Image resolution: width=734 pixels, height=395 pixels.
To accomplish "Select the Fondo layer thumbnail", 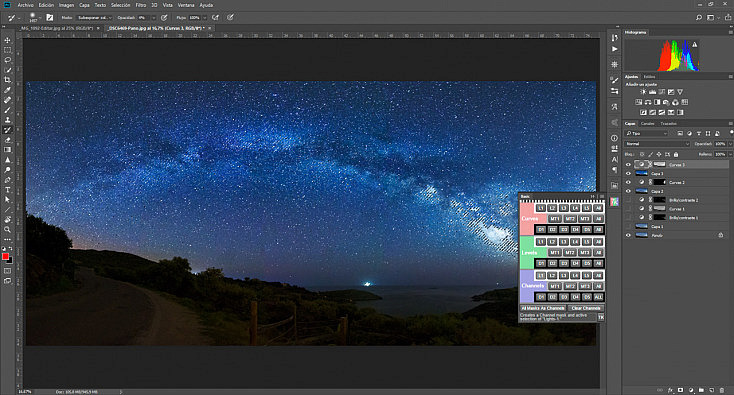I will click(x=641, y=235).
